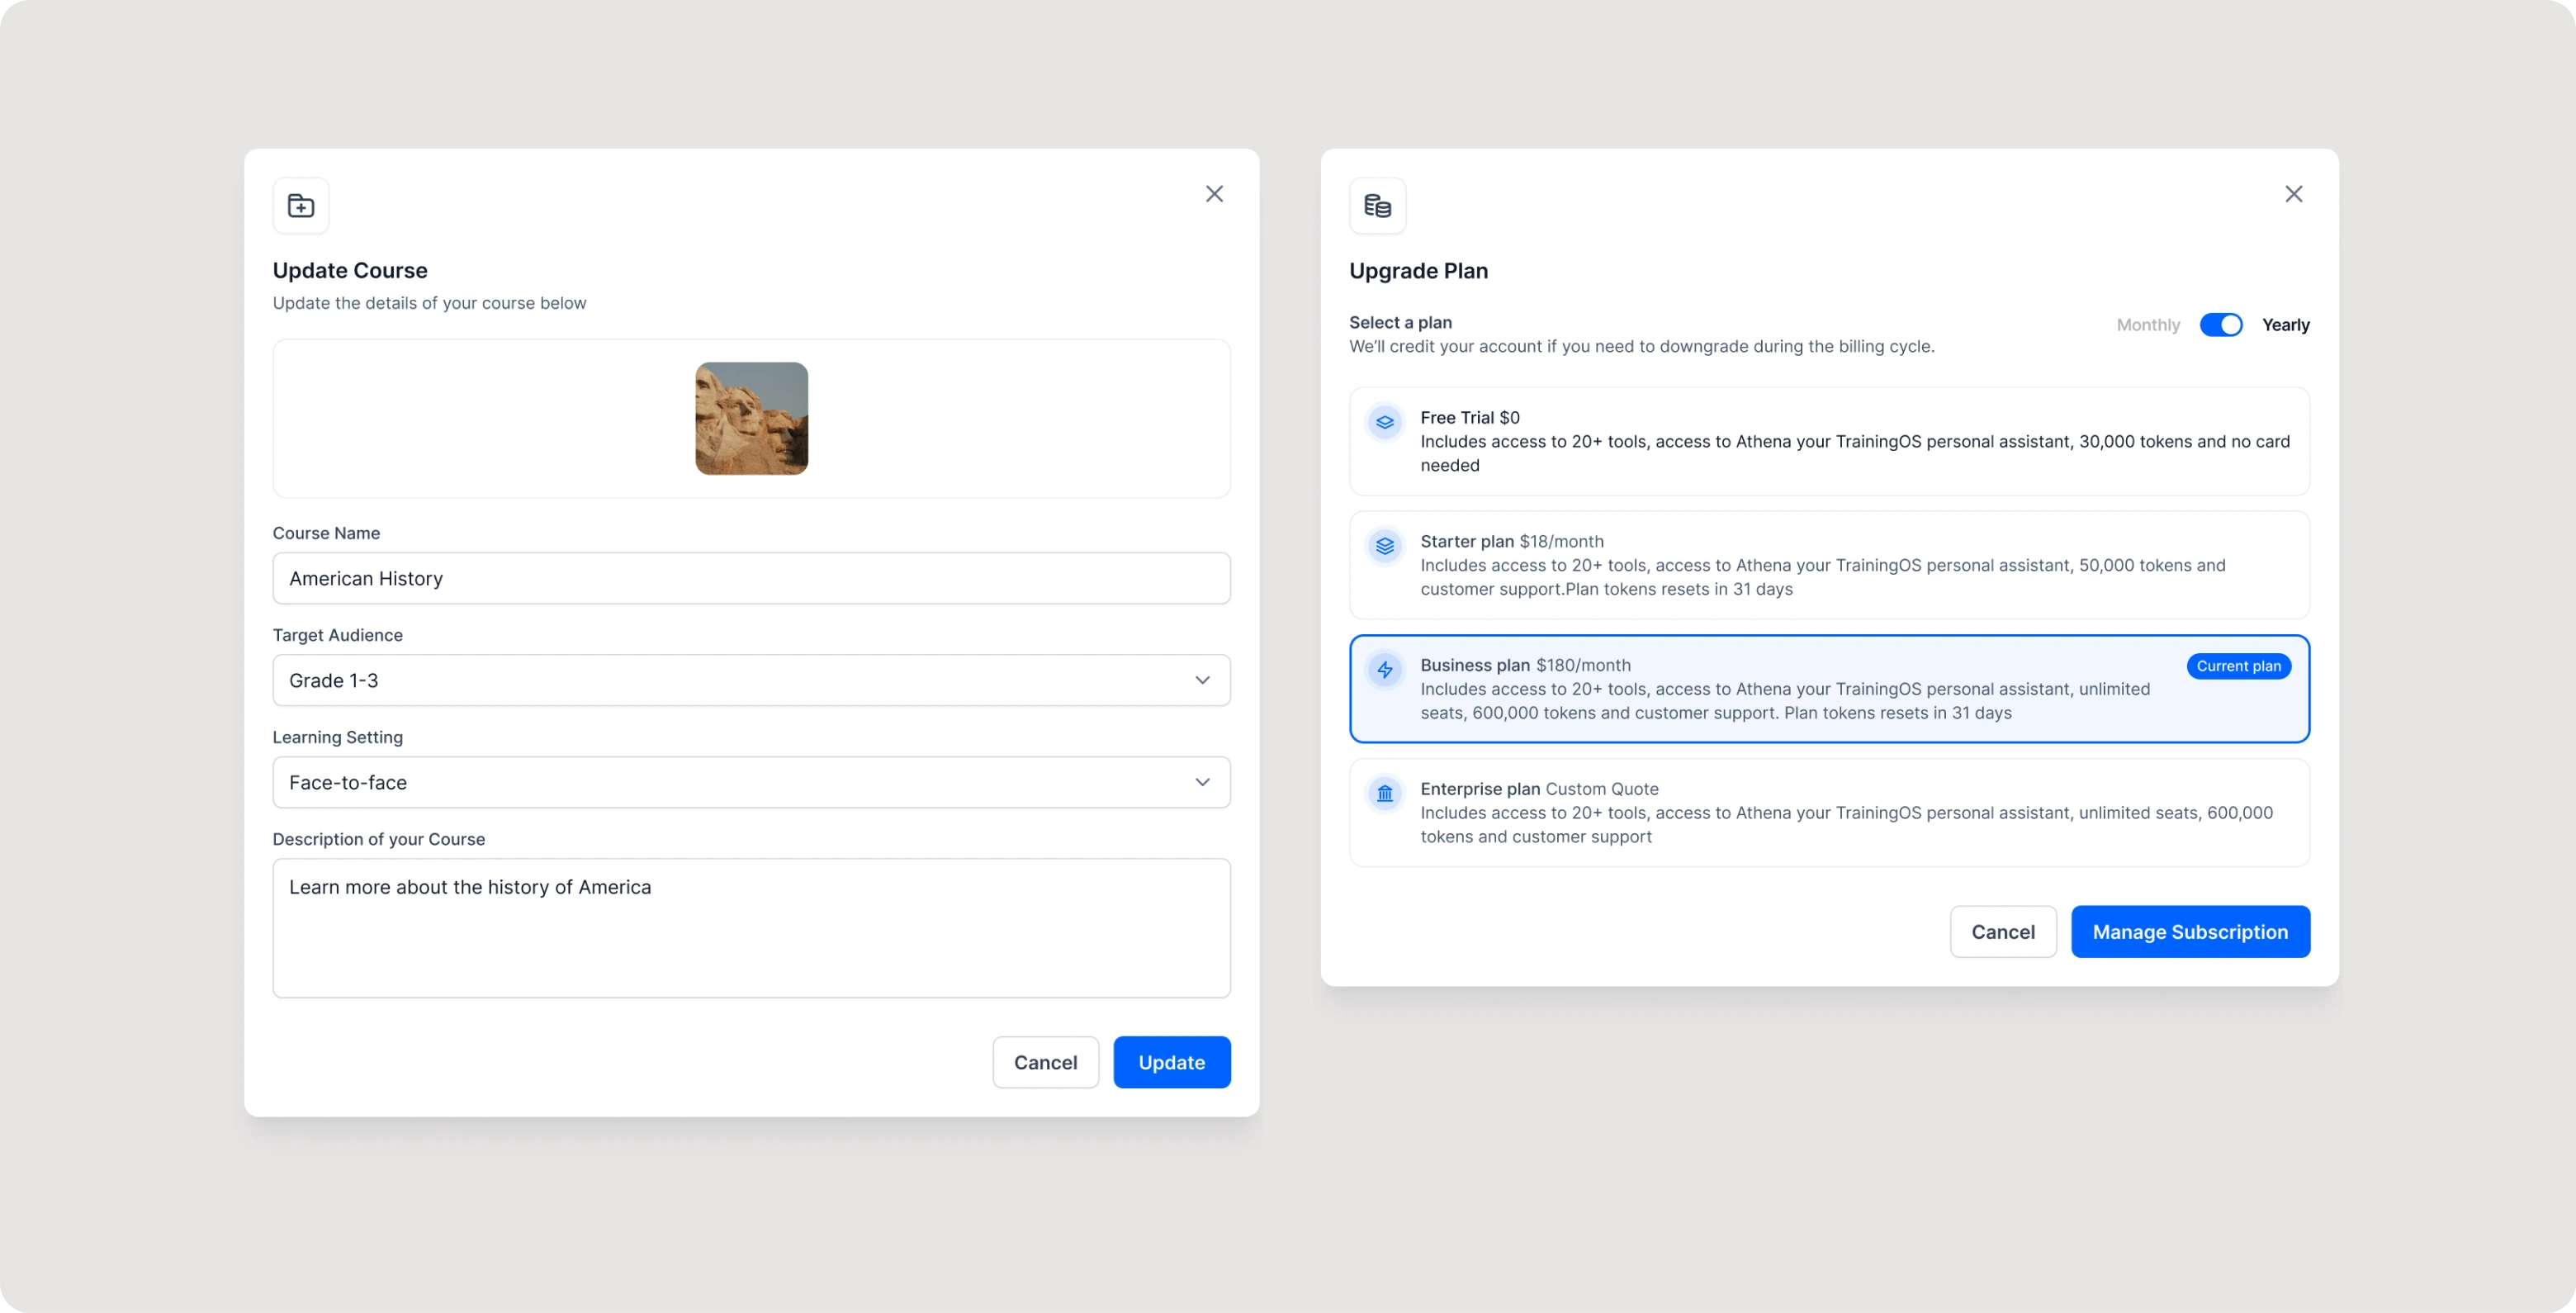The image size is (2576, 1313).
Task: Click the add-folder icon above Update Course
Action: pyautogui.click(x=301, y=206)
